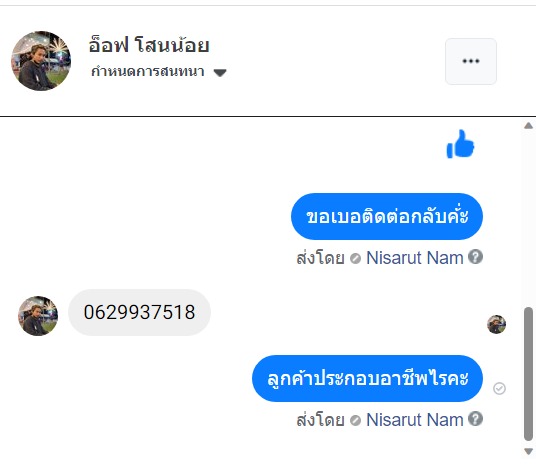Open the large profile picture in the header

(x=41, y=61)
